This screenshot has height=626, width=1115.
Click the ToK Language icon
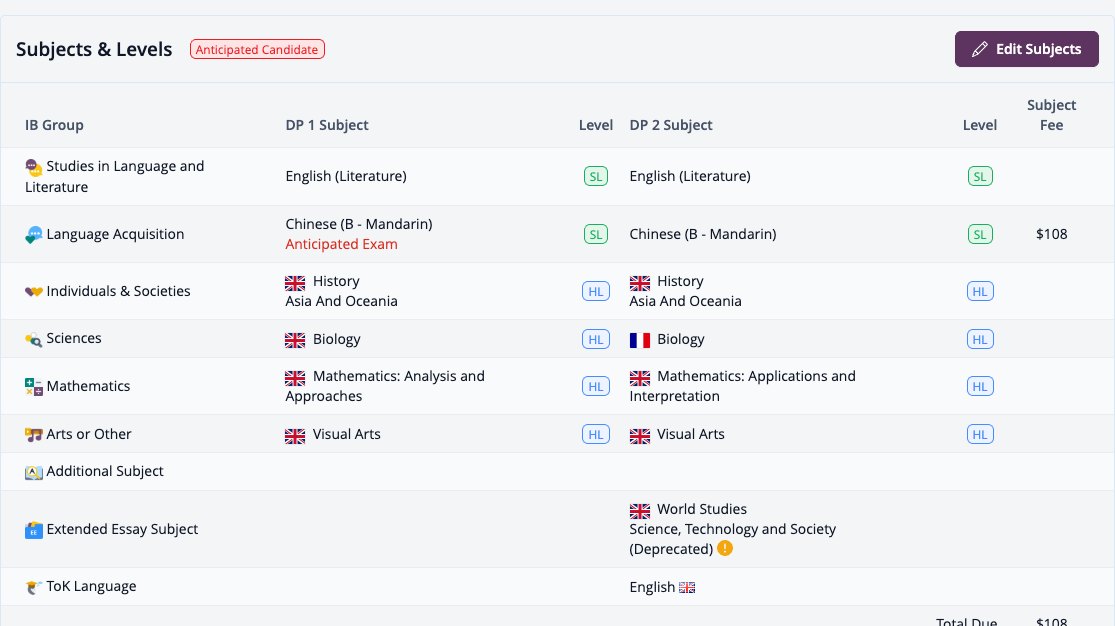coord(33,587)
